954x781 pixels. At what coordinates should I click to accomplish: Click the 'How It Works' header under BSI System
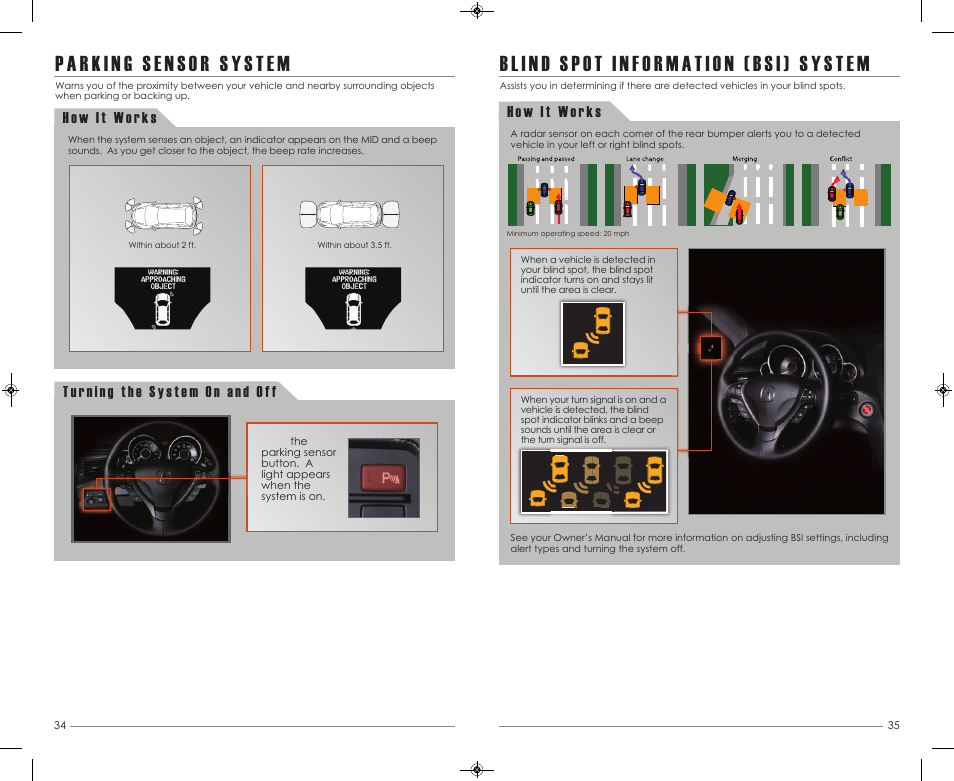click(554, 112)
